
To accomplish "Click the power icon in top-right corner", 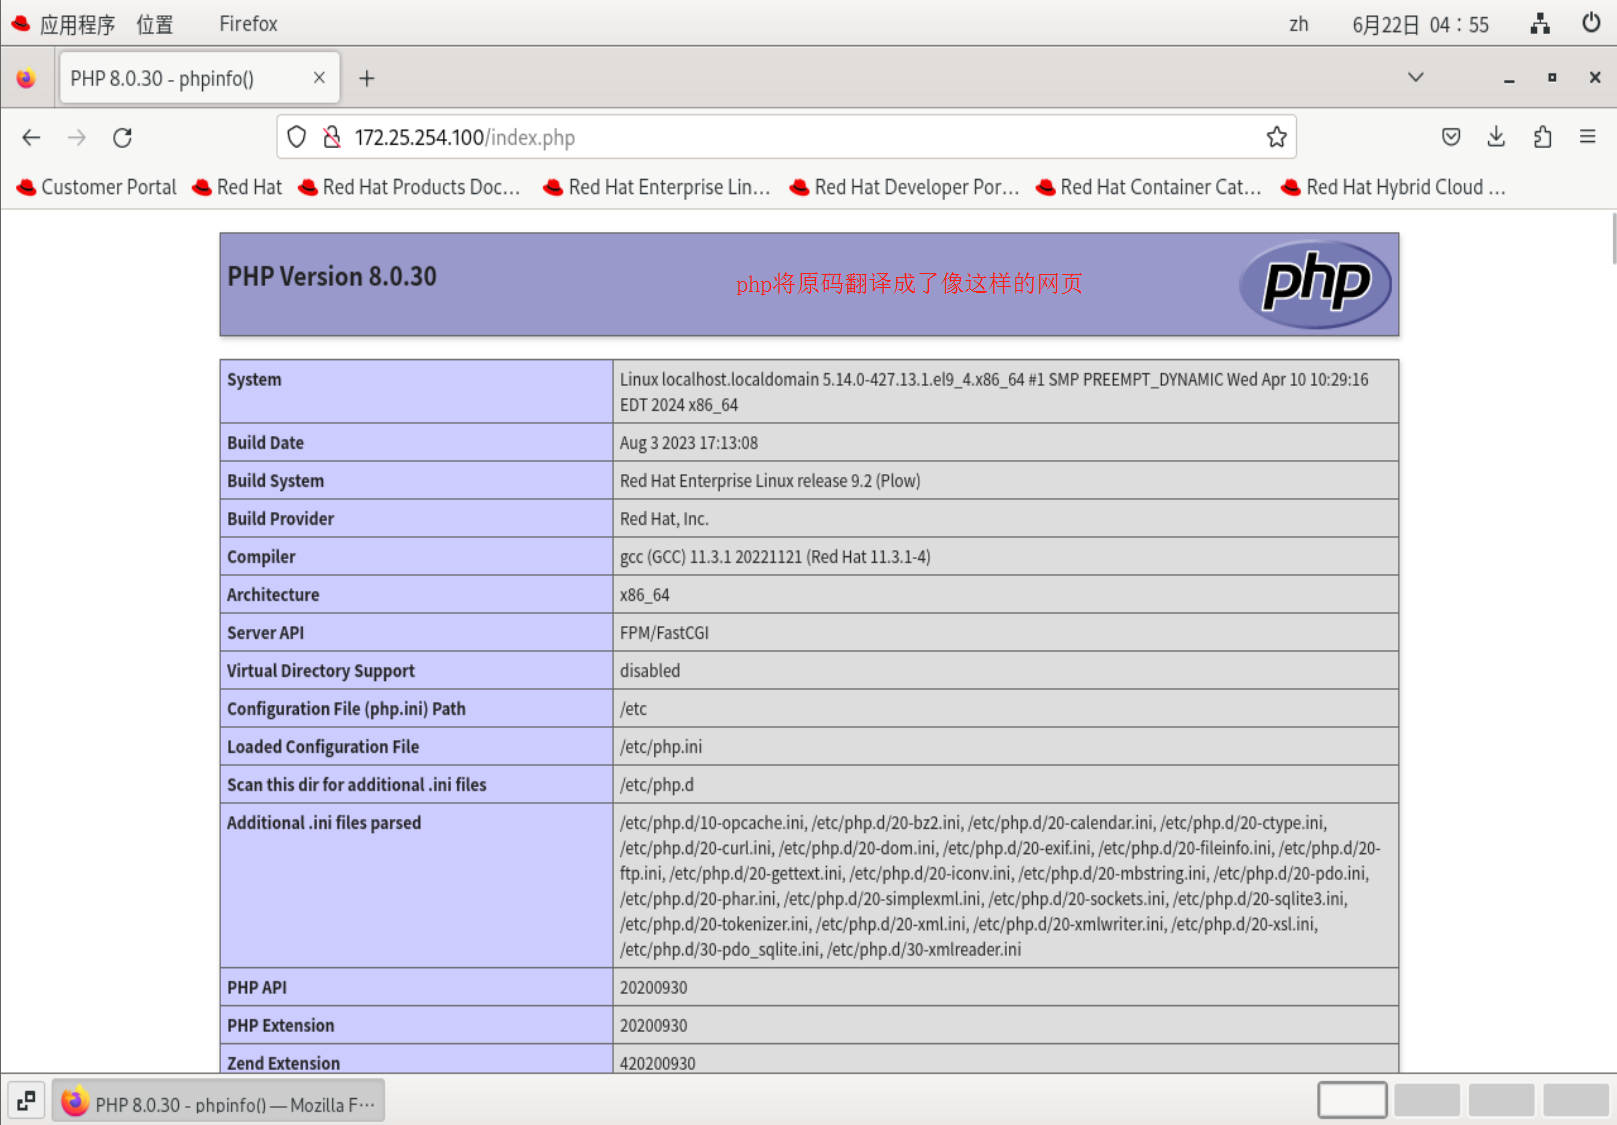I will 1590,23.
